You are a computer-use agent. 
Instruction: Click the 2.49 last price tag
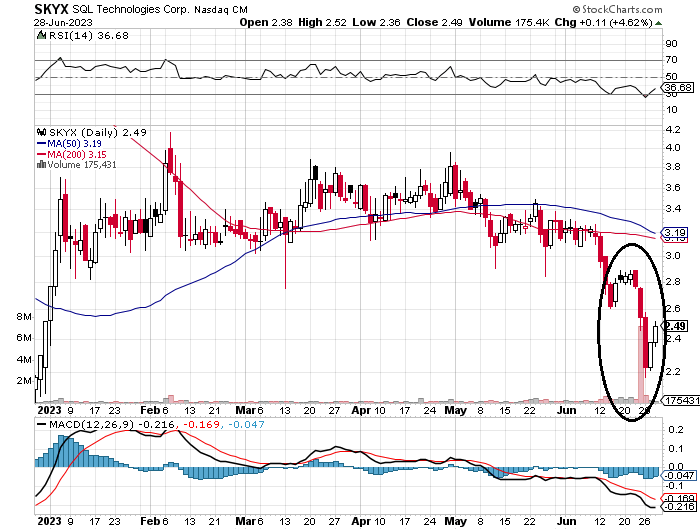click(675, 326)
